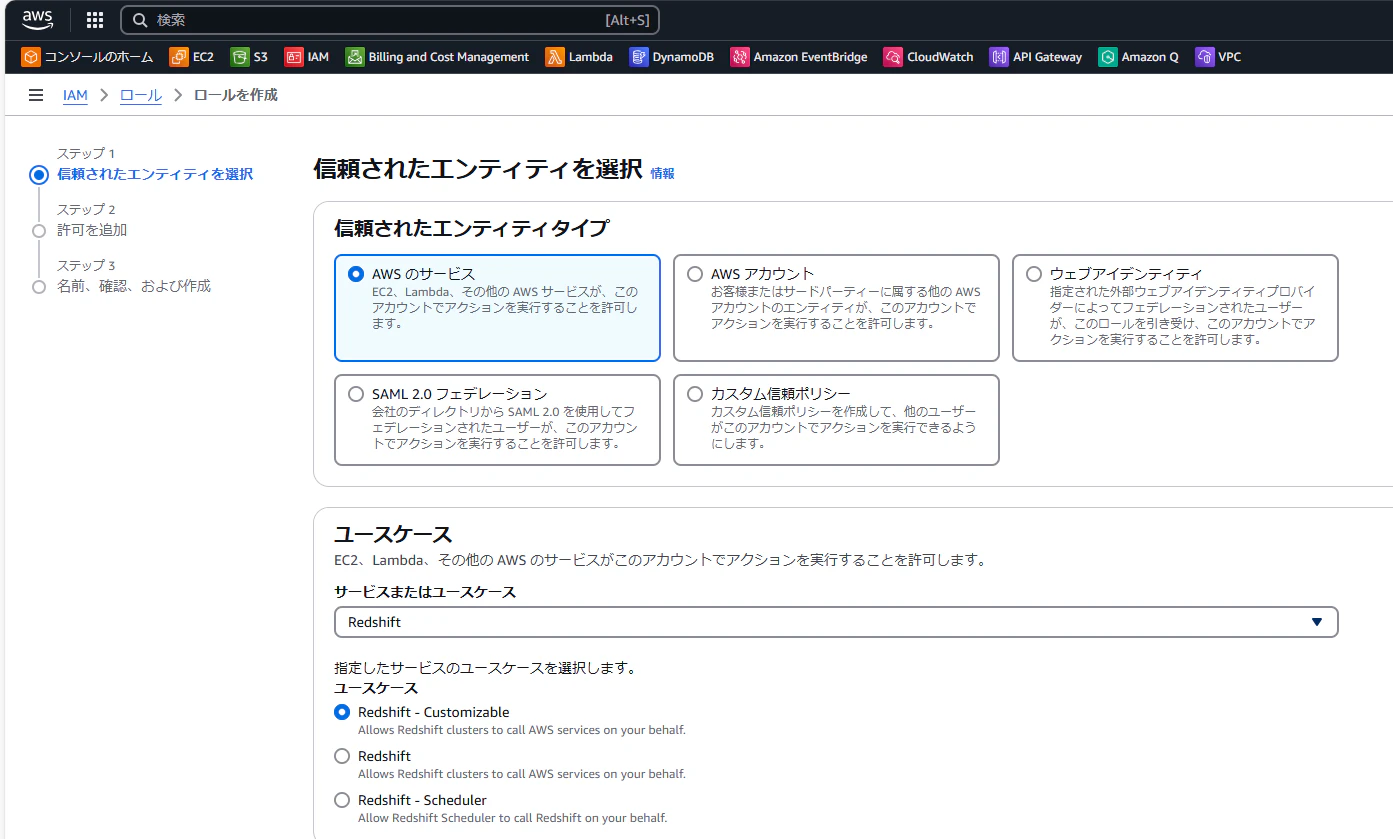
Task: Select SAML 2.0 フェデレーション option
Action: 497,420
